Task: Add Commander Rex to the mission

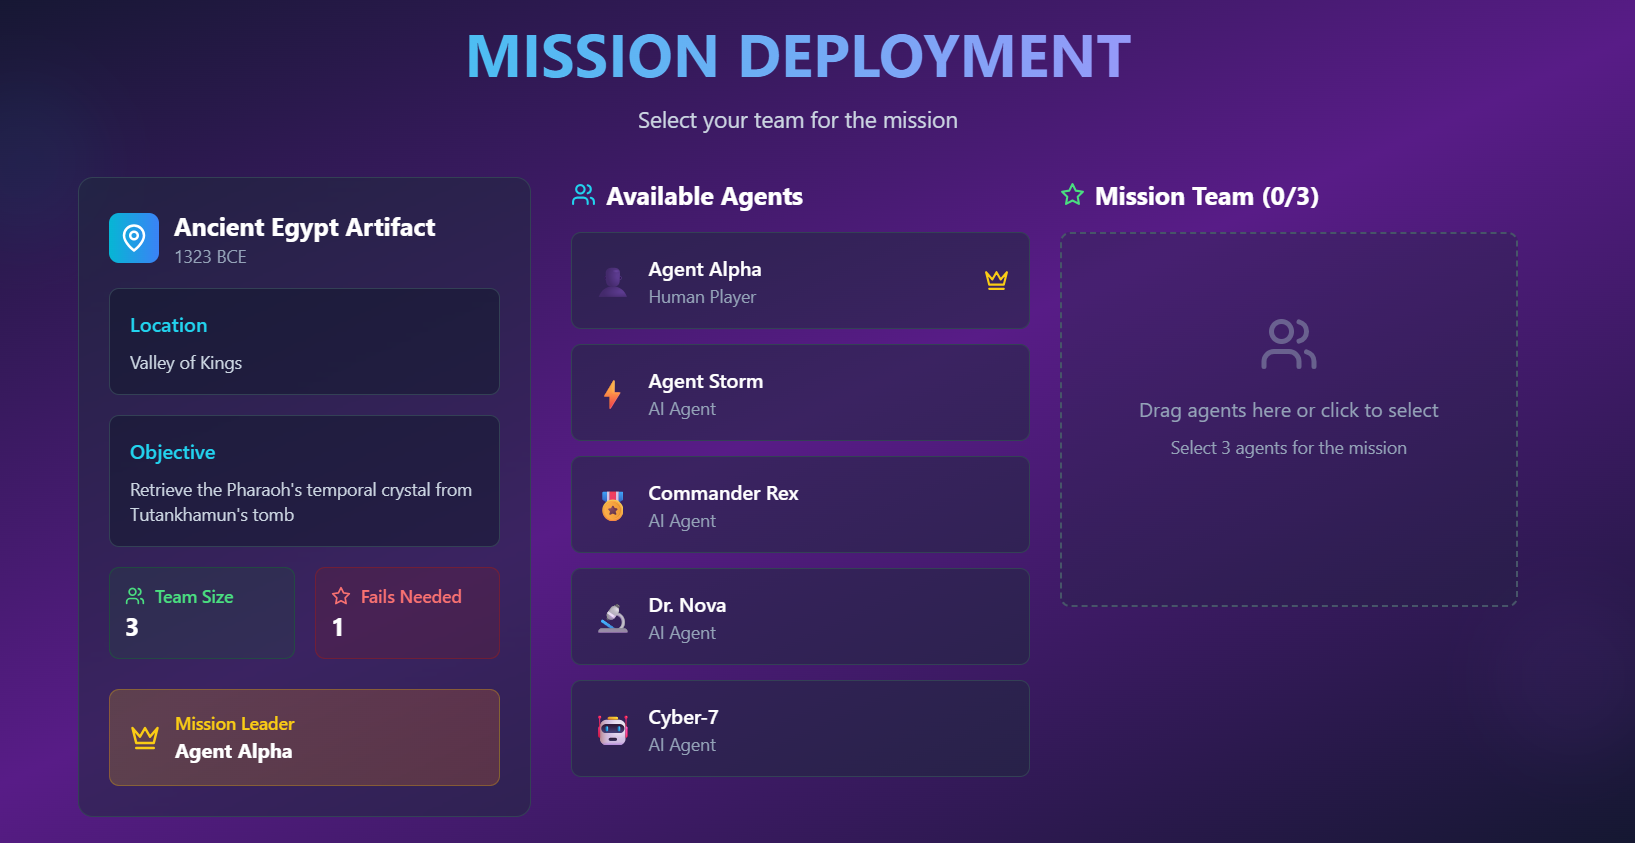Action: coord(800,505)
